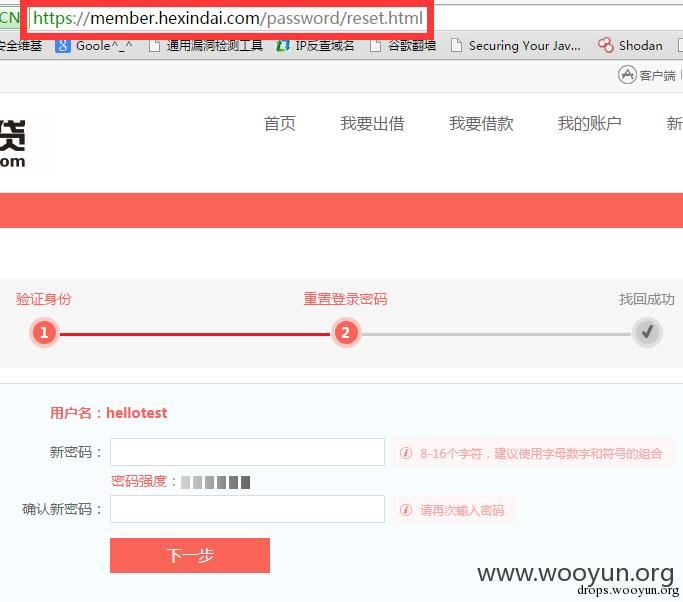Click the browser address bar URL
683x602 pixels.
pyautogui.click(x=228, y=19)
